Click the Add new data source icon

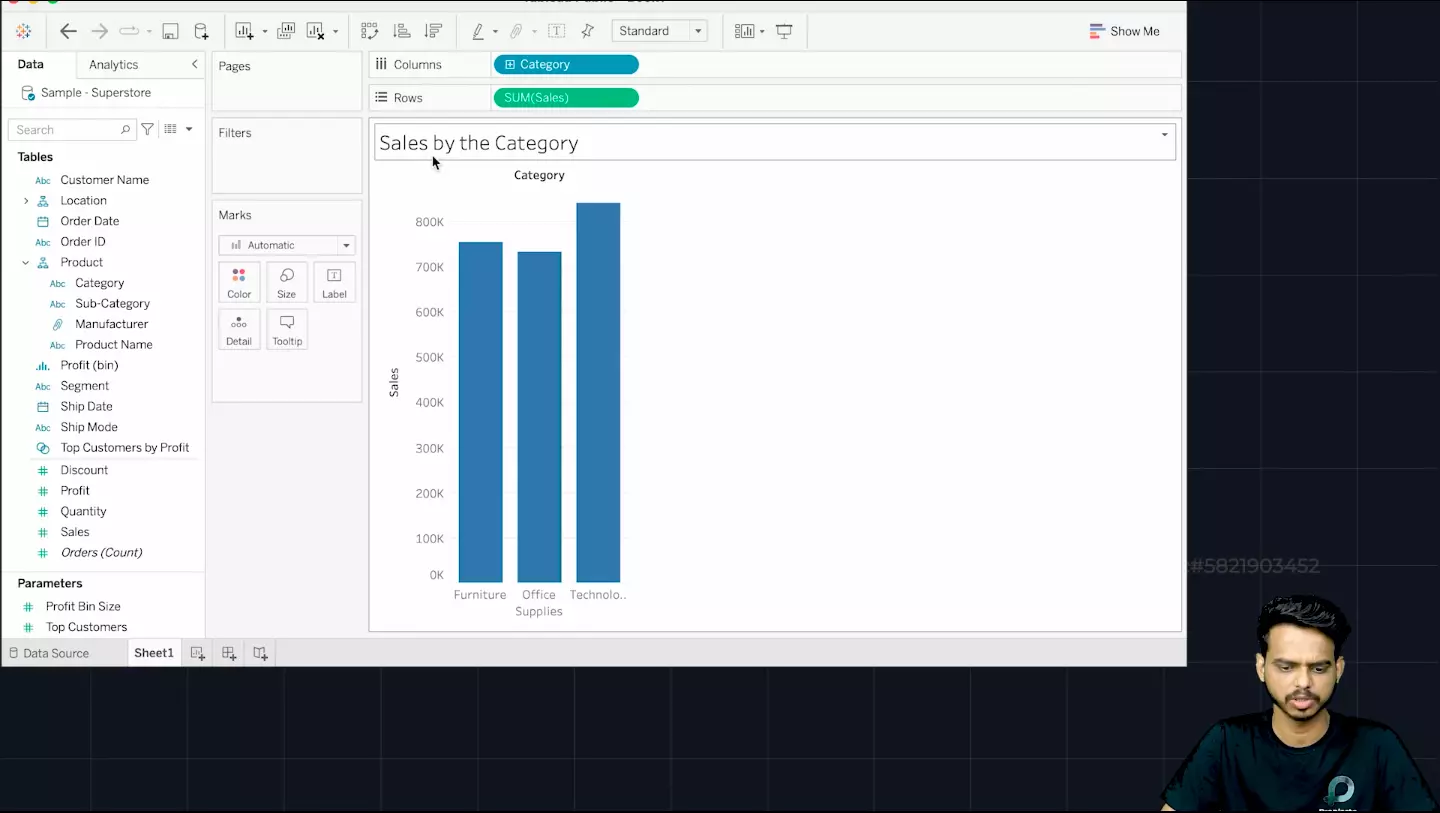[201, 31]
